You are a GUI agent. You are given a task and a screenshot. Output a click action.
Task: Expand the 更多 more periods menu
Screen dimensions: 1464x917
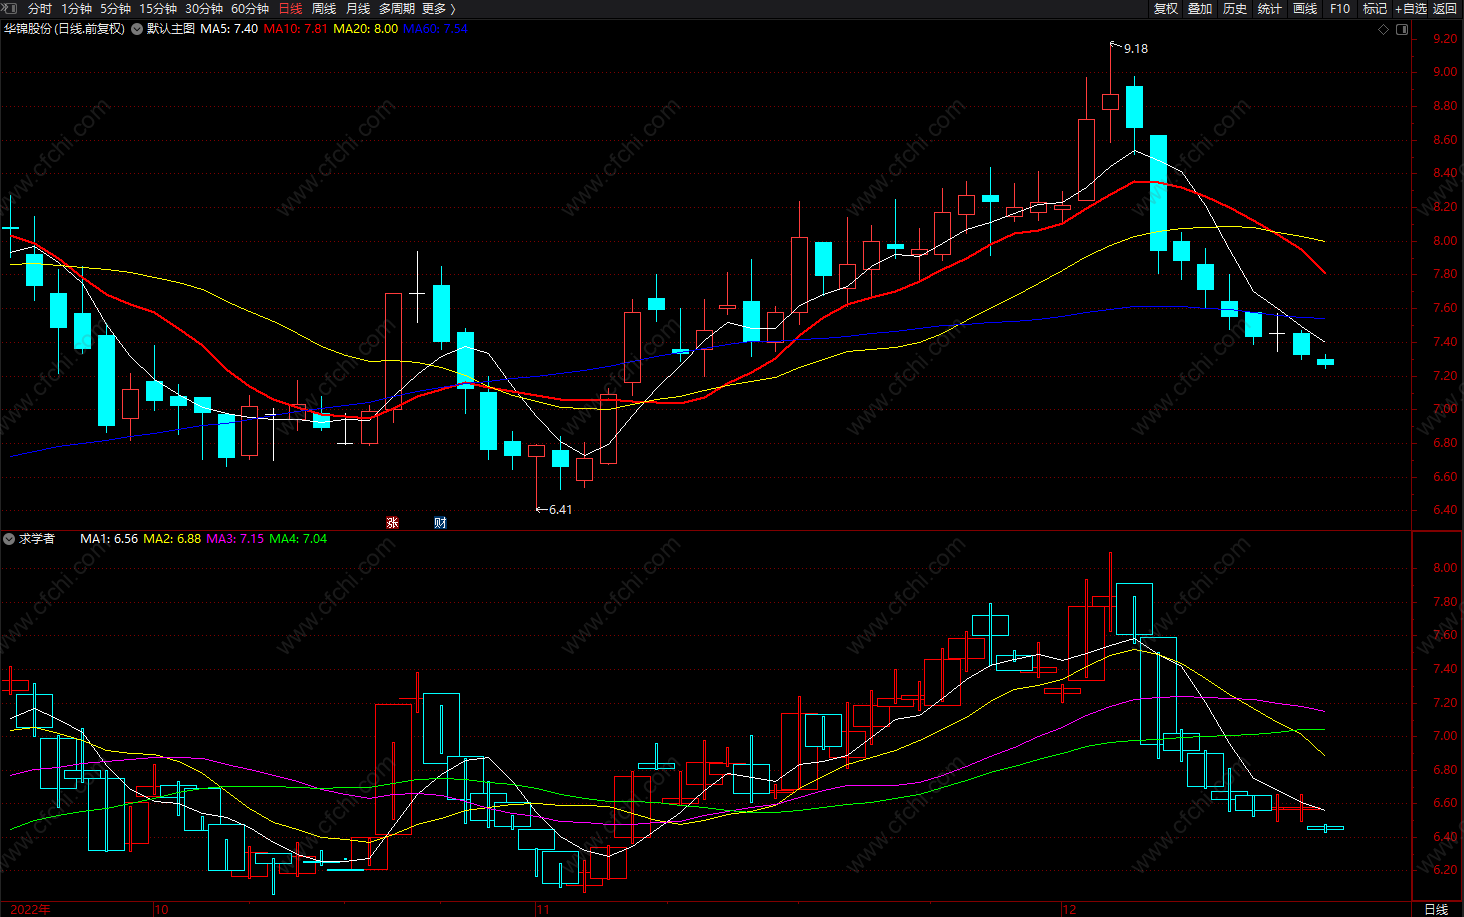coord(438,9)
